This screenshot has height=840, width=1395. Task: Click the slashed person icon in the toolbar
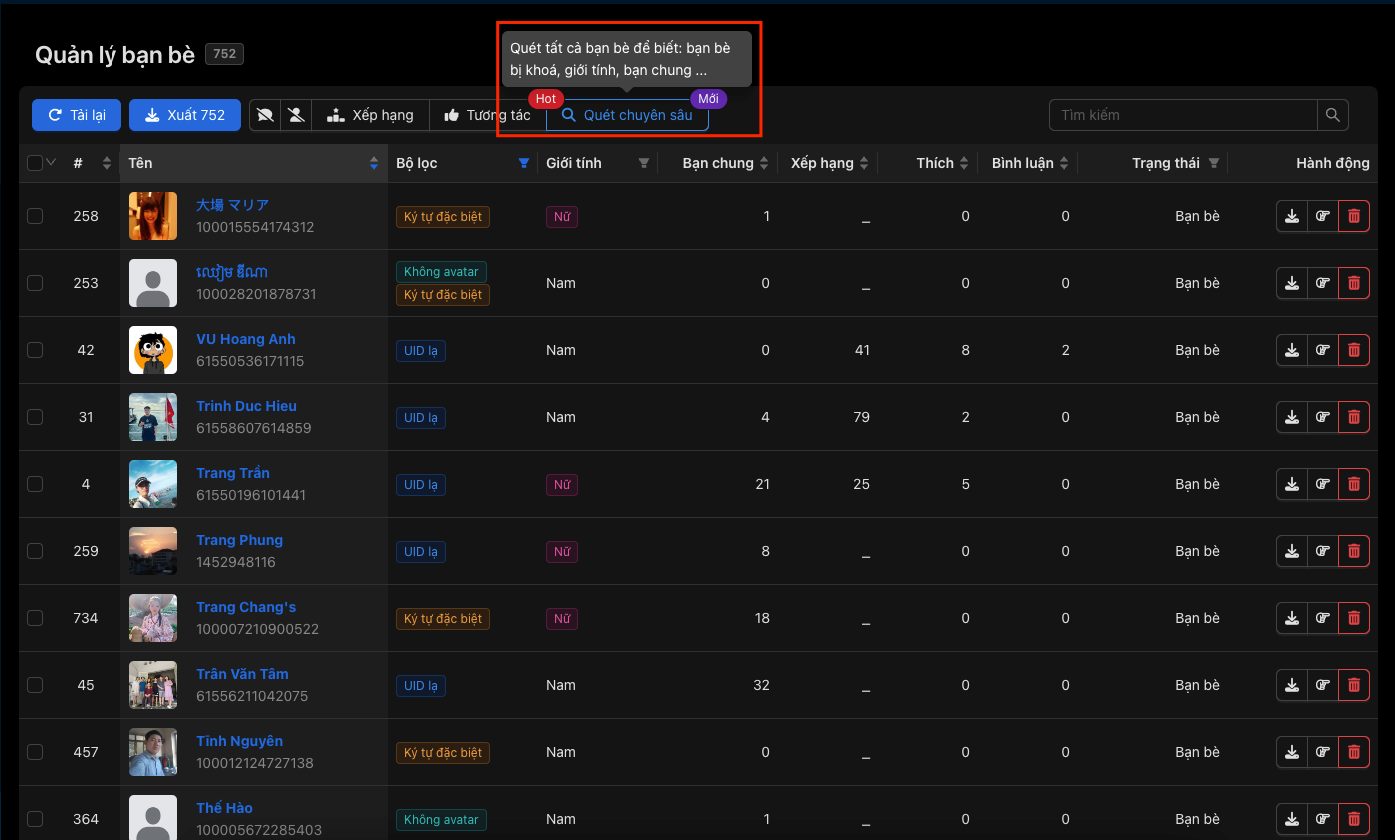click(x=296, y=115)
